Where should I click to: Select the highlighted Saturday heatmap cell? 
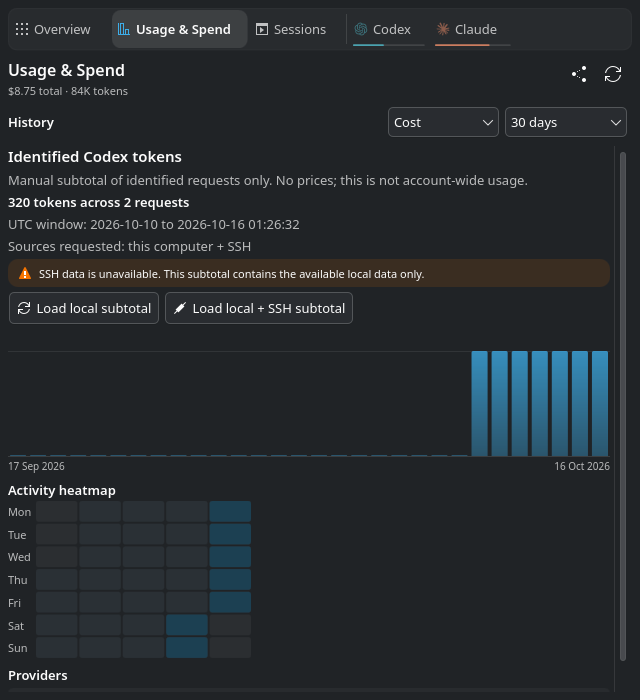click(x=187, y=625)
